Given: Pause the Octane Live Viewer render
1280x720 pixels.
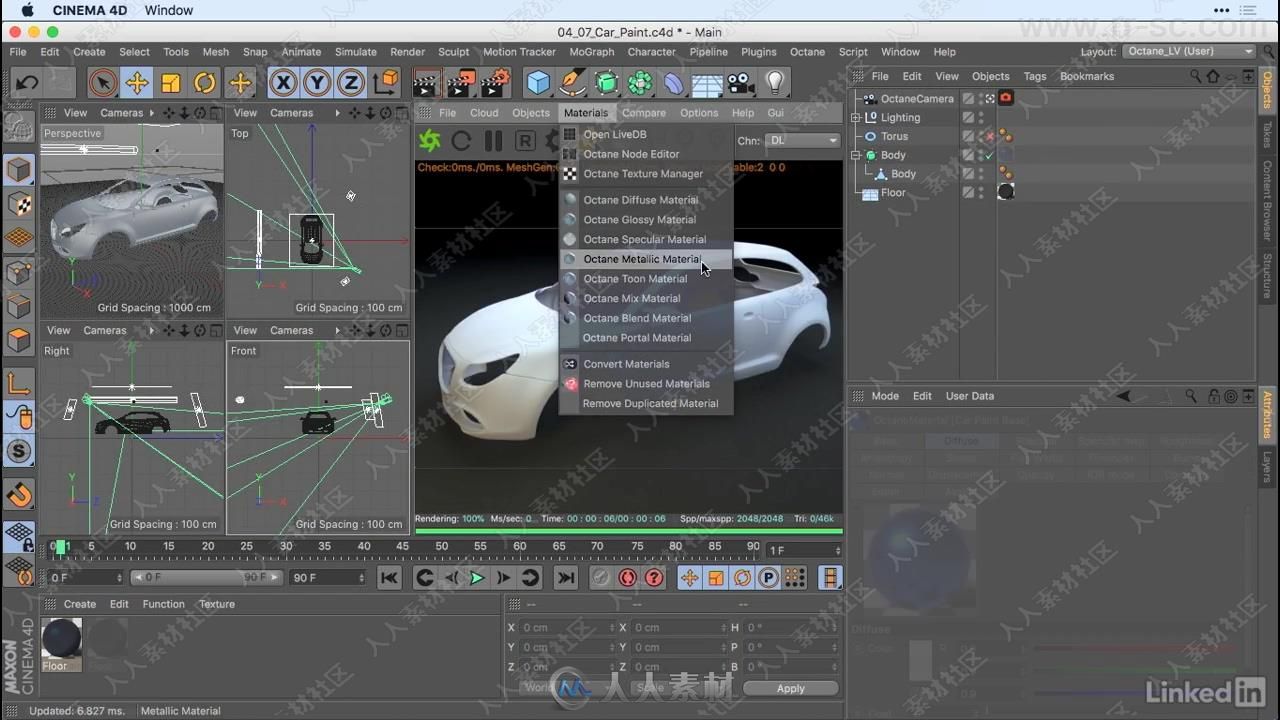Looking at the screenshot, I should (x=493, y=141).
